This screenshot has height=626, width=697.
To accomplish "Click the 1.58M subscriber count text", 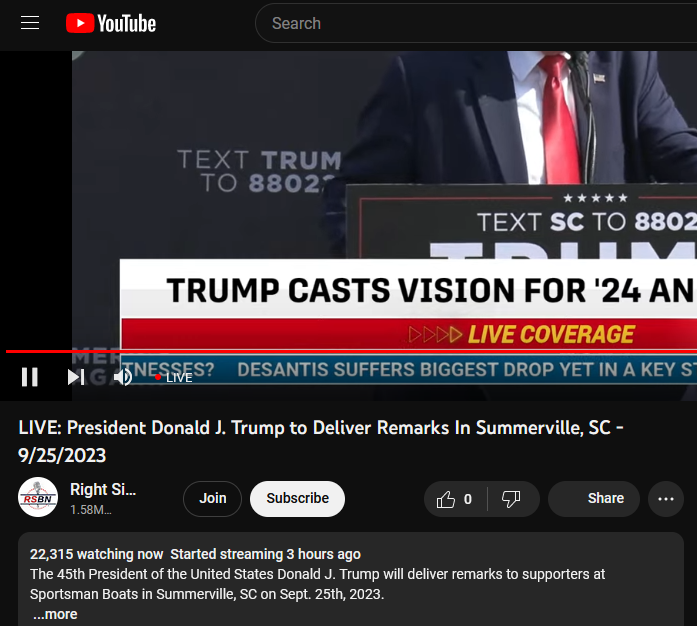I will coord(91,510).
